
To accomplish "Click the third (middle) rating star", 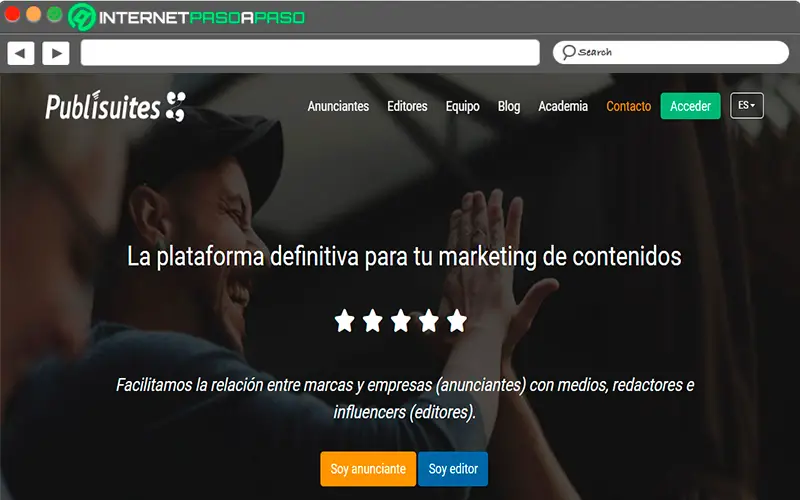I will tap(401, 321).
